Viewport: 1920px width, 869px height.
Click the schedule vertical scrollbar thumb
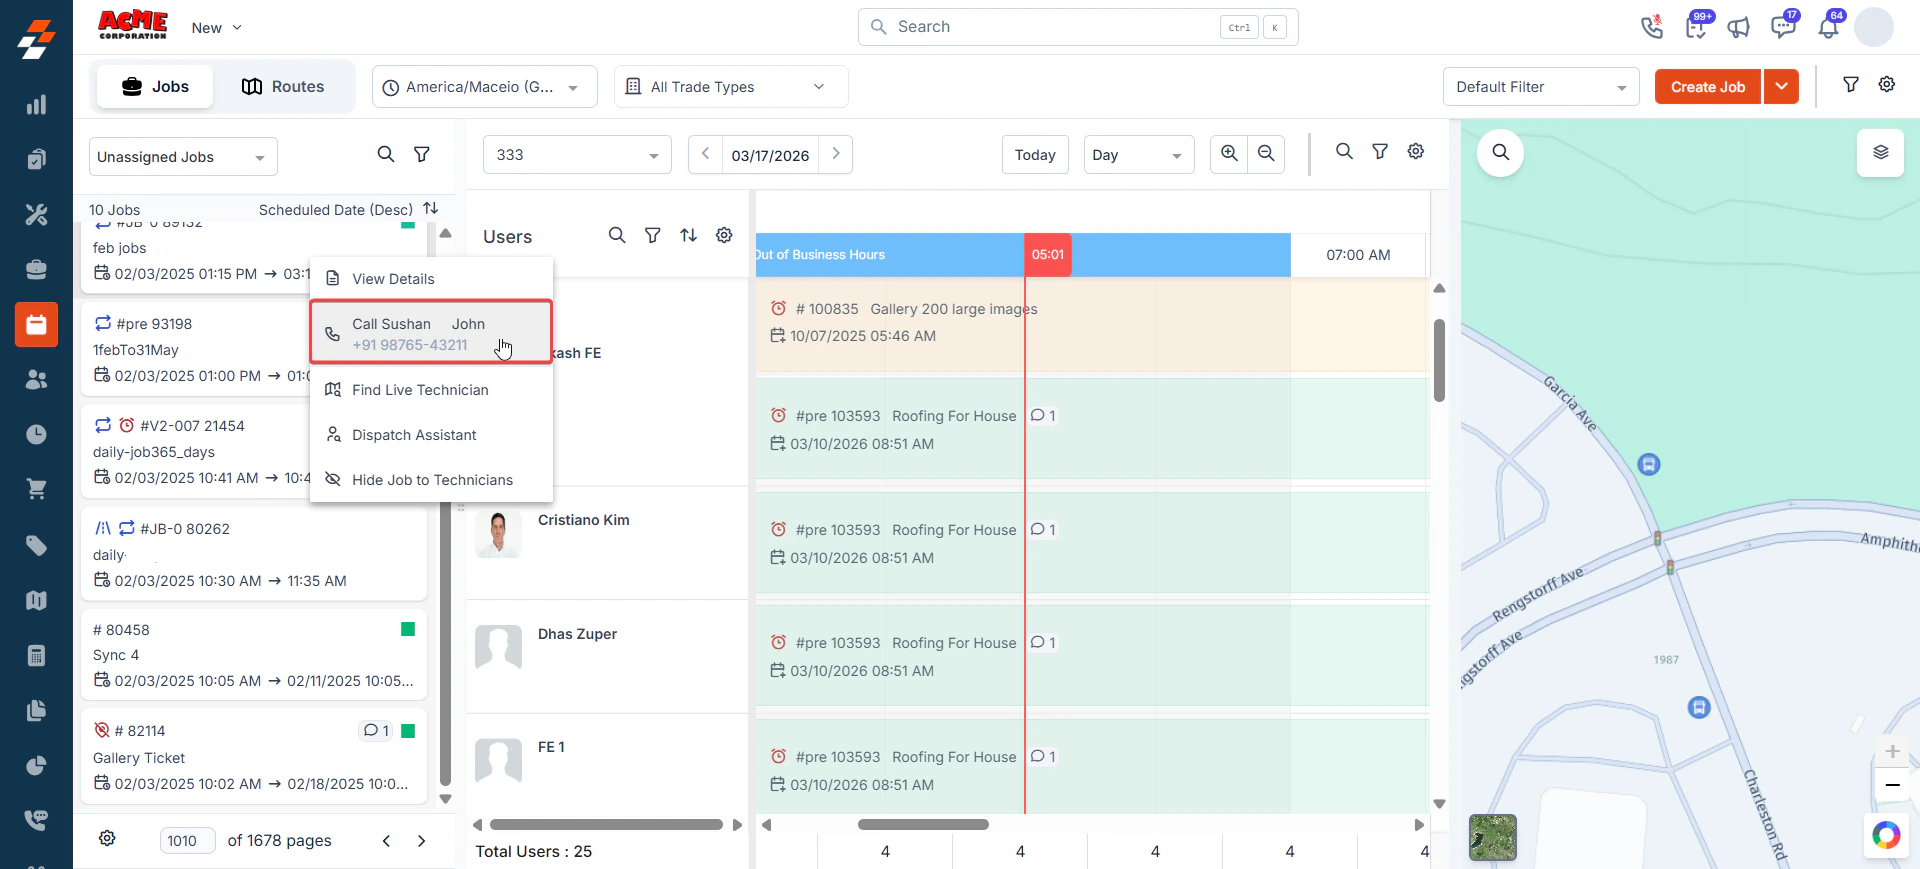tap(1439, 360)
